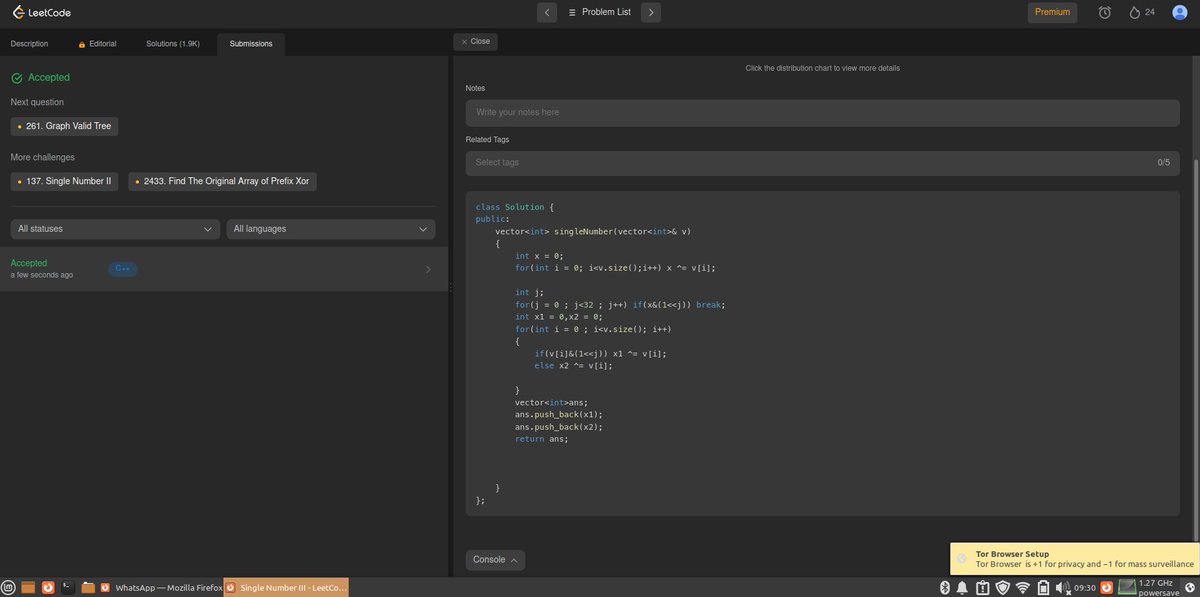Click the streak fire icon
The width and height of the screenshot is (1200, 597).
pos(1134,12)
